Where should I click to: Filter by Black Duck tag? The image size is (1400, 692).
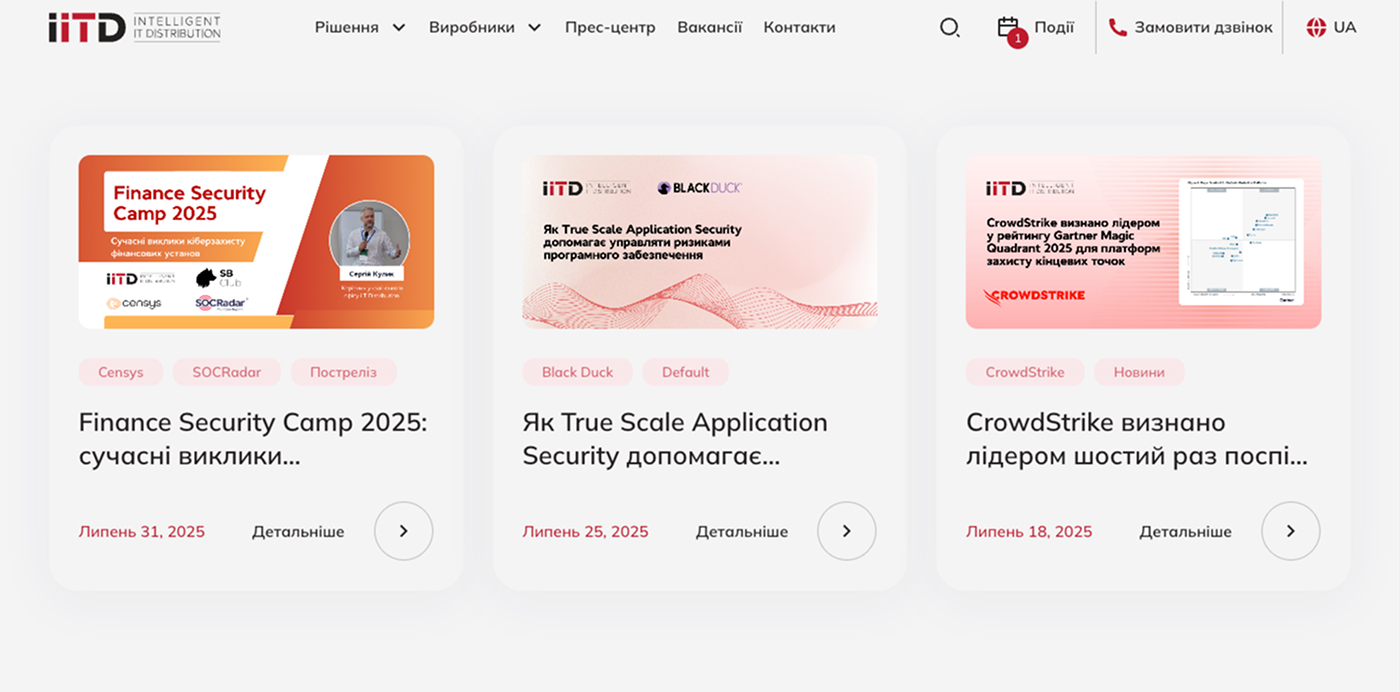pyautogui.click(x=577, y=372)
